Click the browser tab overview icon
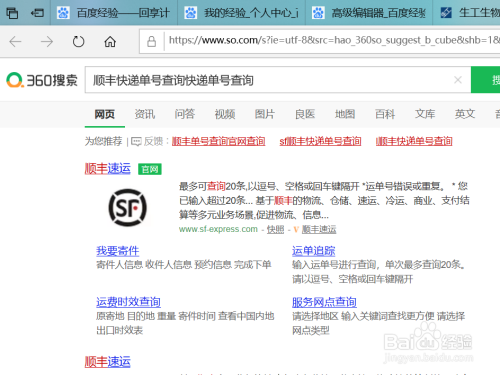Viewport: 500px width, 375px height. pyautogui.click(x=12, y=13)
